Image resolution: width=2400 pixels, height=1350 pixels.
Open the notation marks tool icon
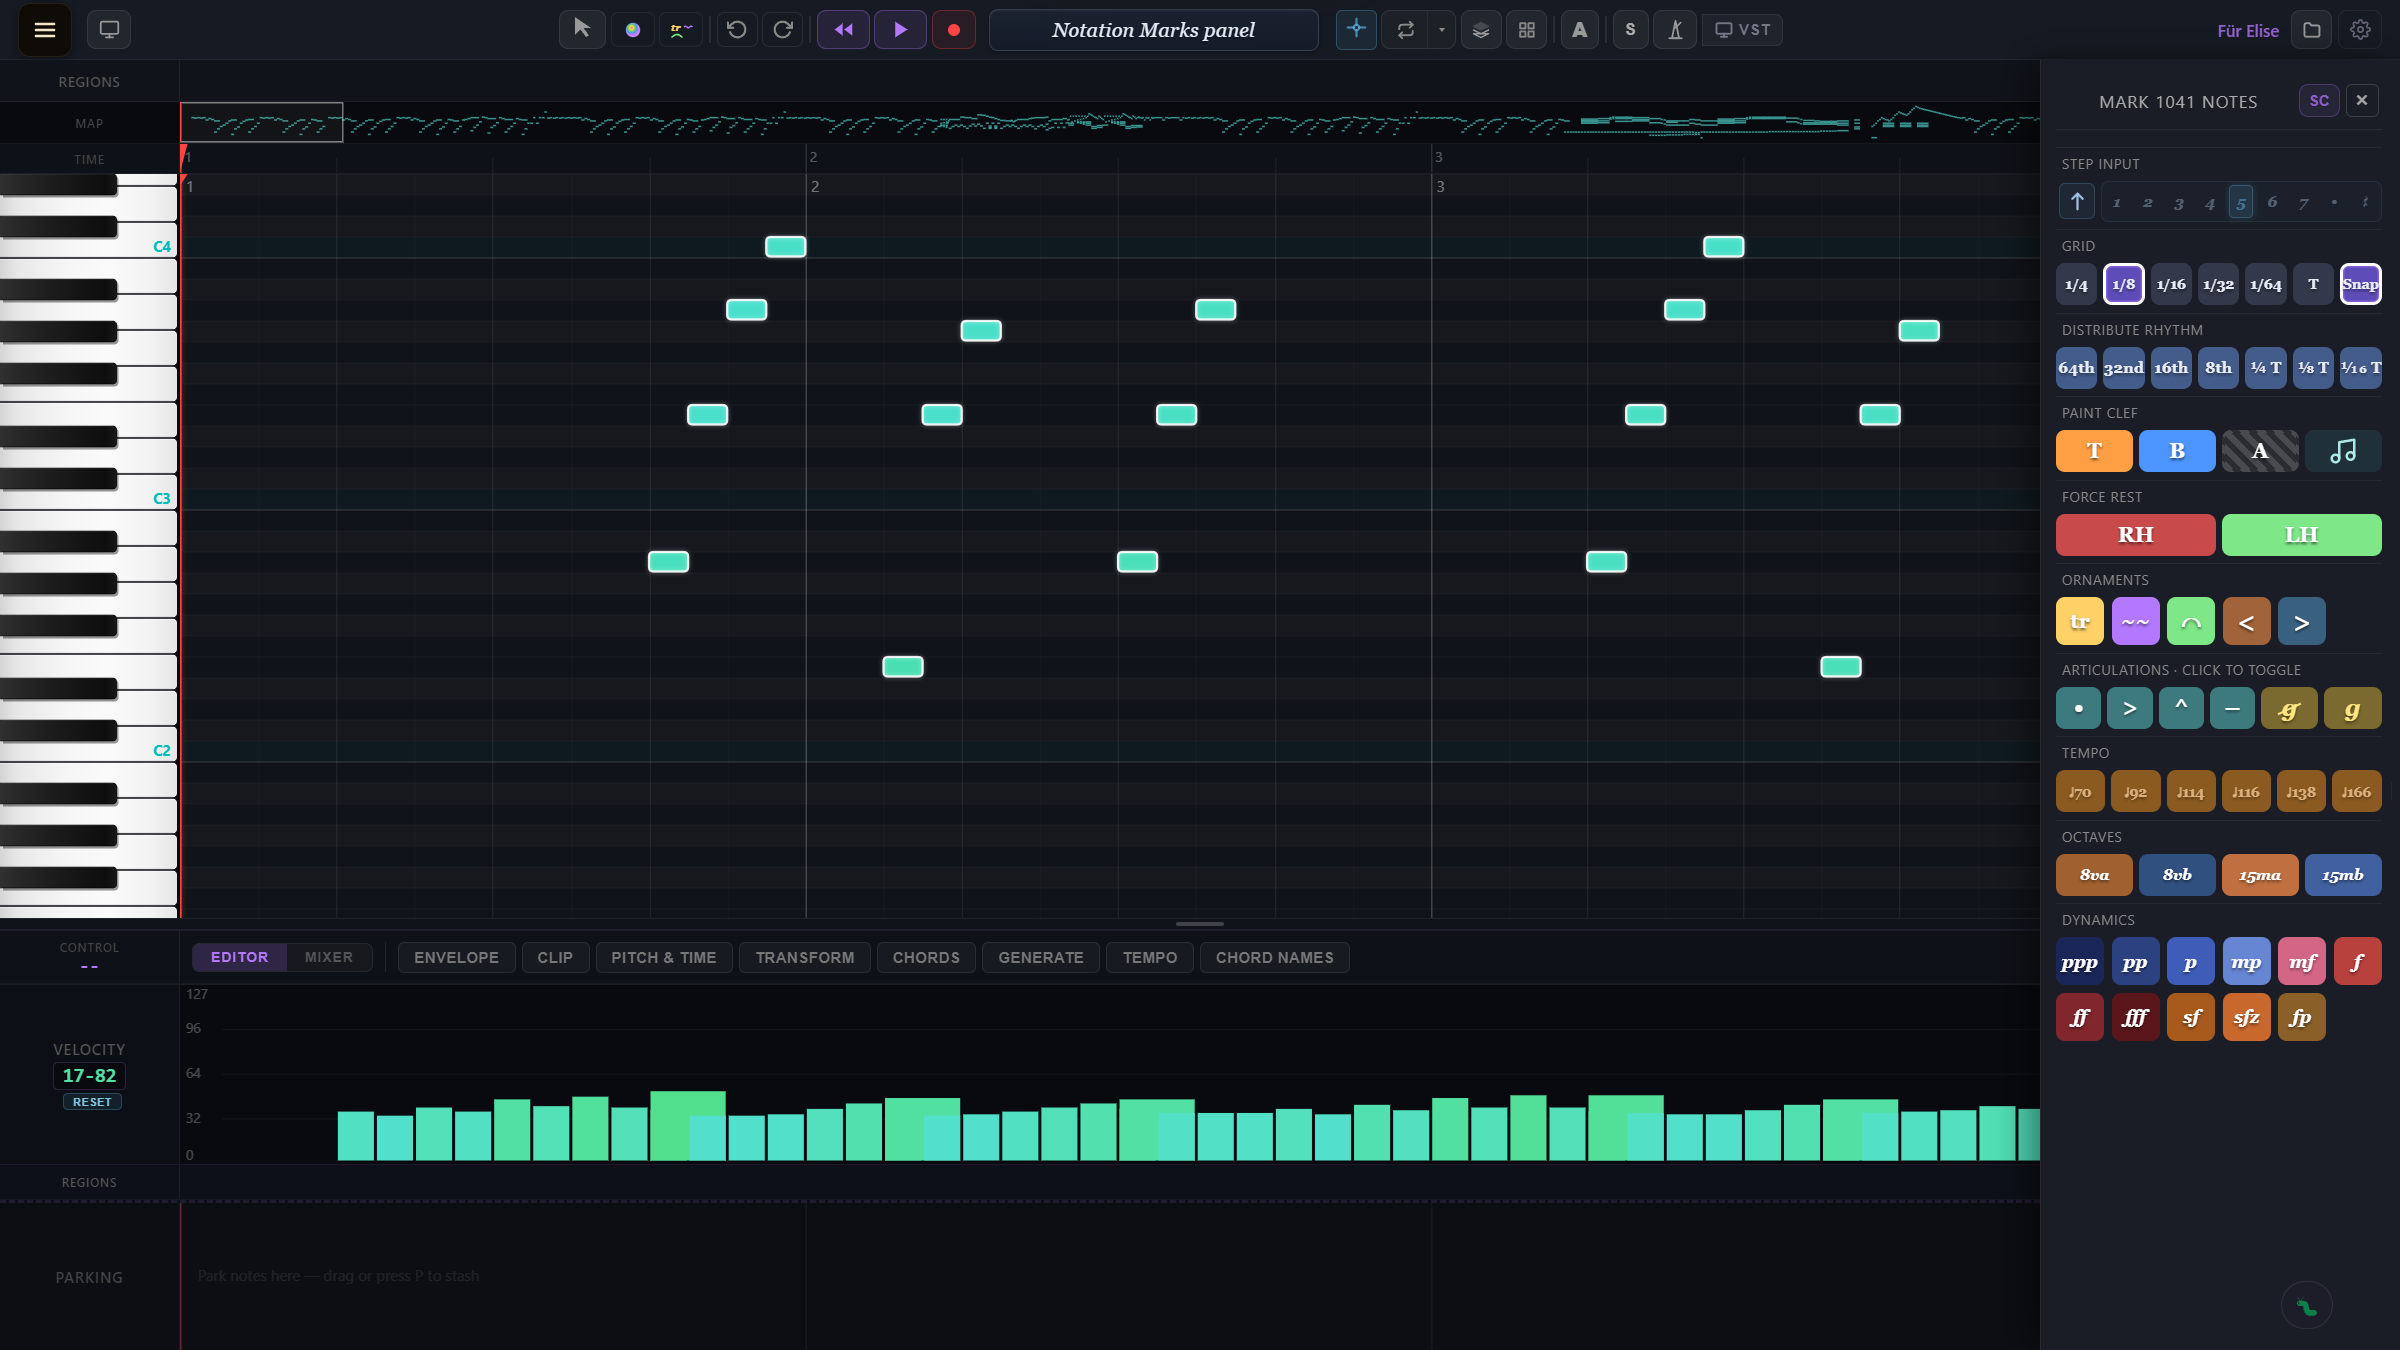point(681,30)
